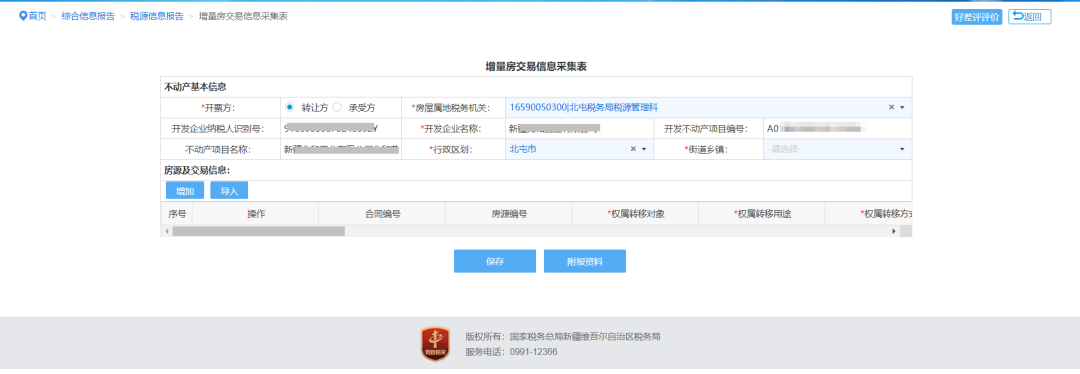Screen dimensions: 1080x374
Task: Click 序号 column header
Action: 177,214
